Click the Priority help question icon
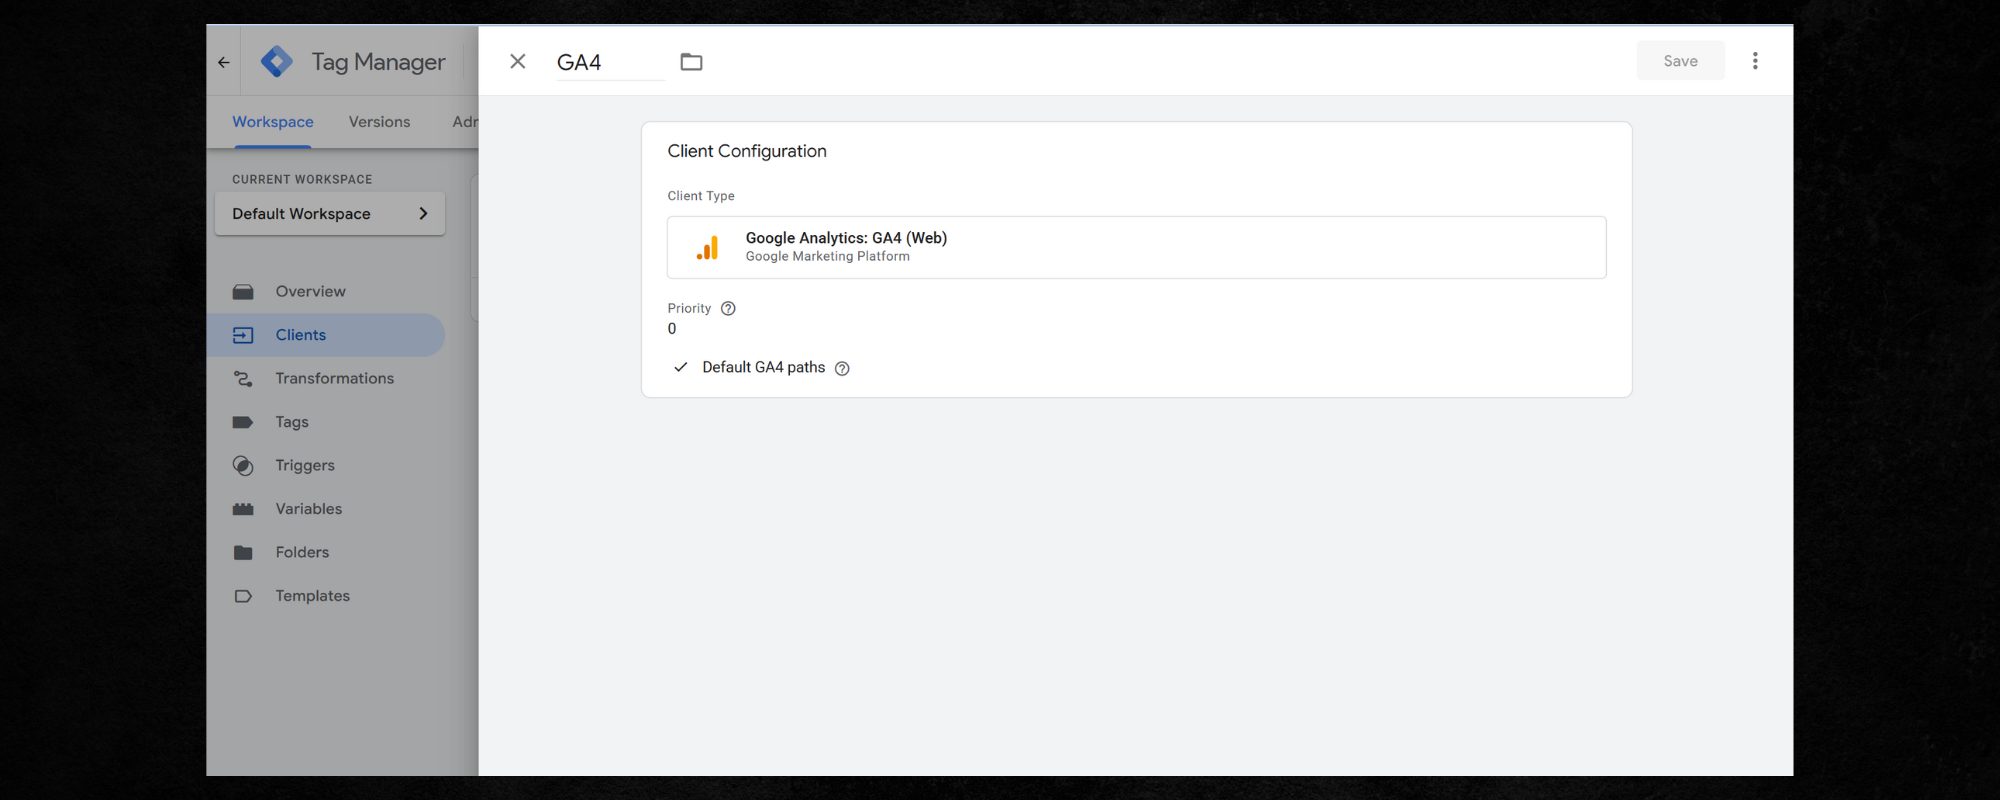The height and width of the screenshot is (800, 2000). 728,309
